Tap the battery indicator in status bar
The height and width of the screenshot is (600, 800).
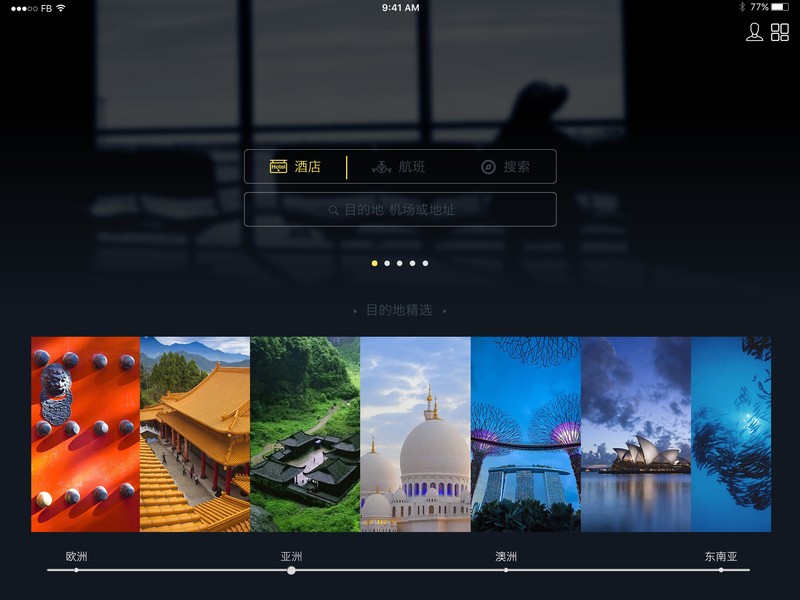click(x=780, y=7)
